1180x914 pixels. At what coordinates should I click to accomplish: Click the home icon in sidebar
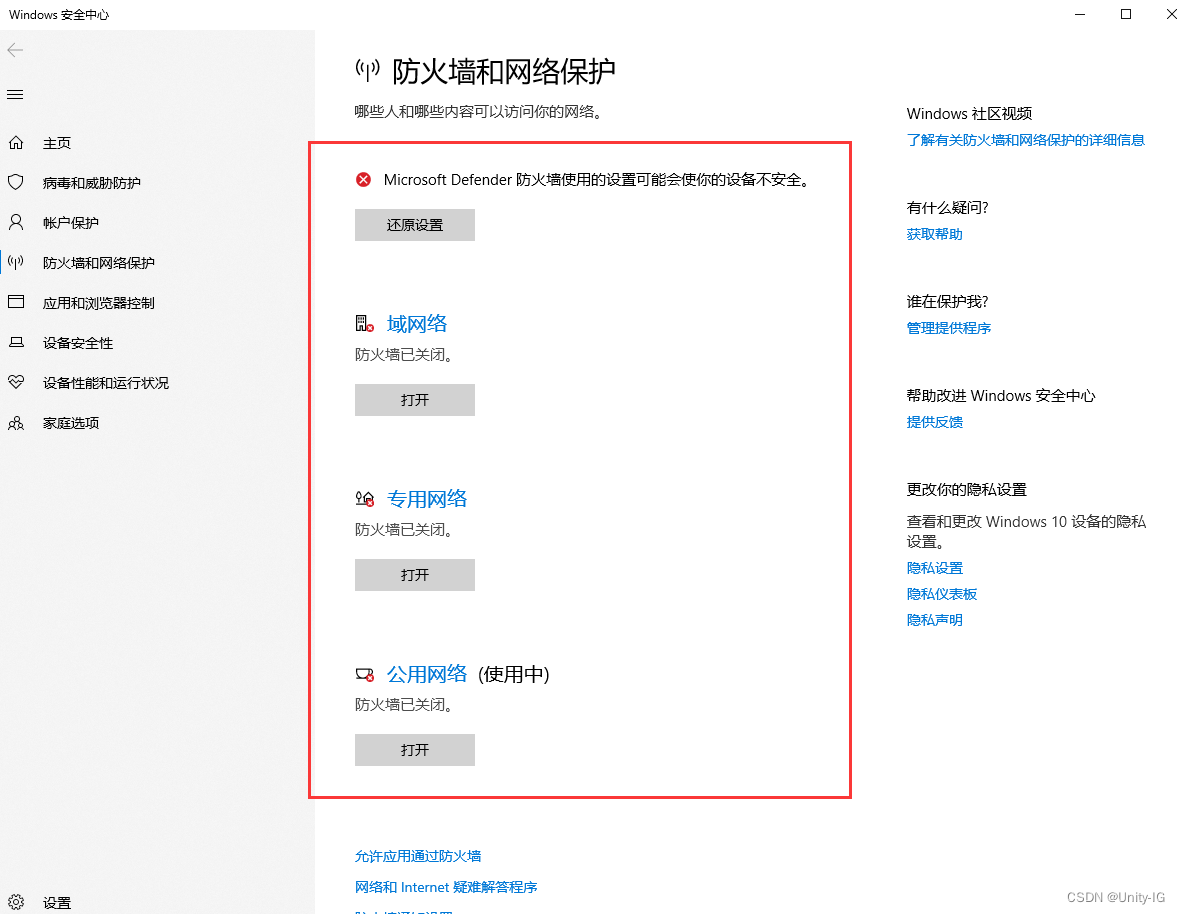click(16, 142)
